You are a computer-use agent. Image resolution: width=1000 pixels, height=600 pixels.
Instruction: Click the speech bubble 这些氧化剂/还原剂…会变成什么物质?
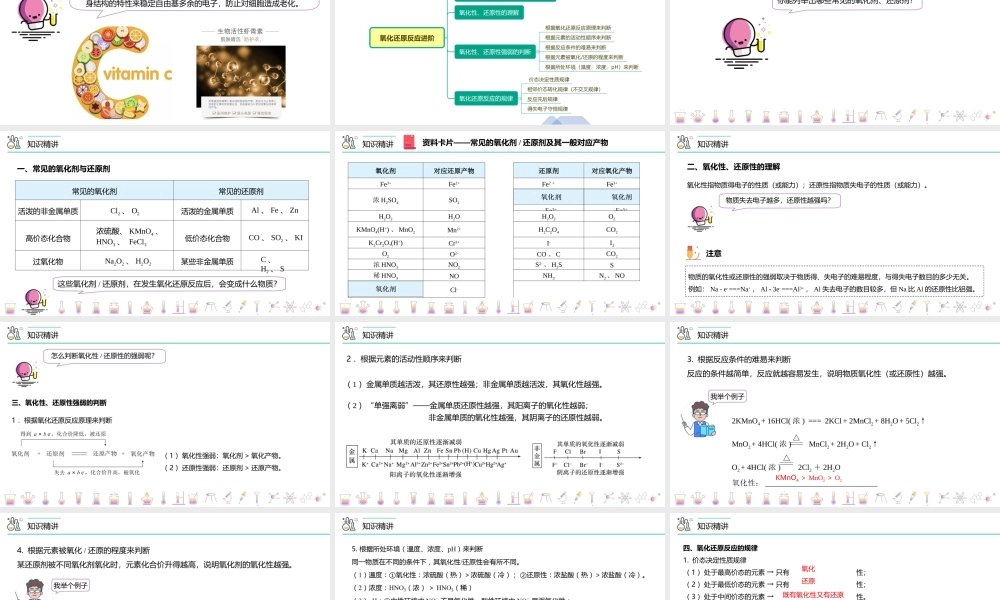pyautogui.click(x=168, y=284)
